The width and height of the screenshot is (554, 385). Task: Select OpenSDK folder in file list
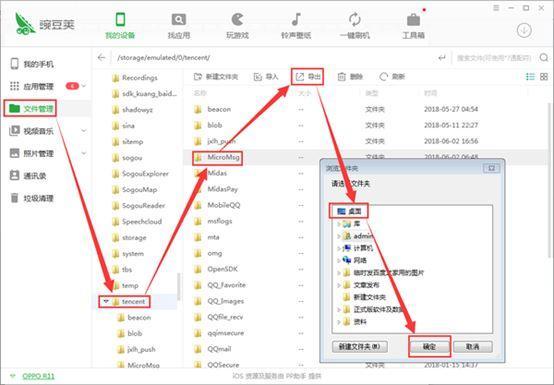click(x=216, y=269)
